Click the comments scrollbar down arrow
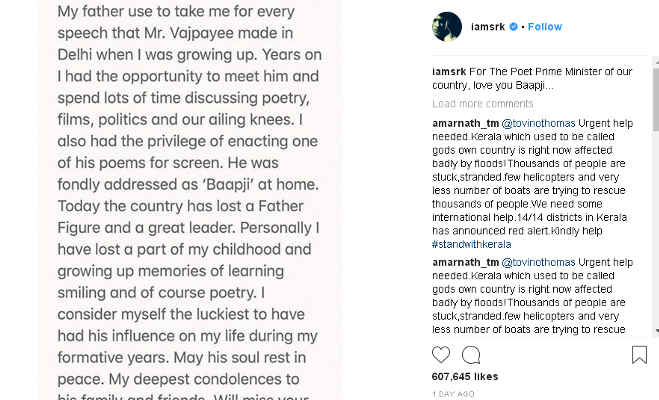The height and width of the screenshot is (400, 659). (655, 331)
